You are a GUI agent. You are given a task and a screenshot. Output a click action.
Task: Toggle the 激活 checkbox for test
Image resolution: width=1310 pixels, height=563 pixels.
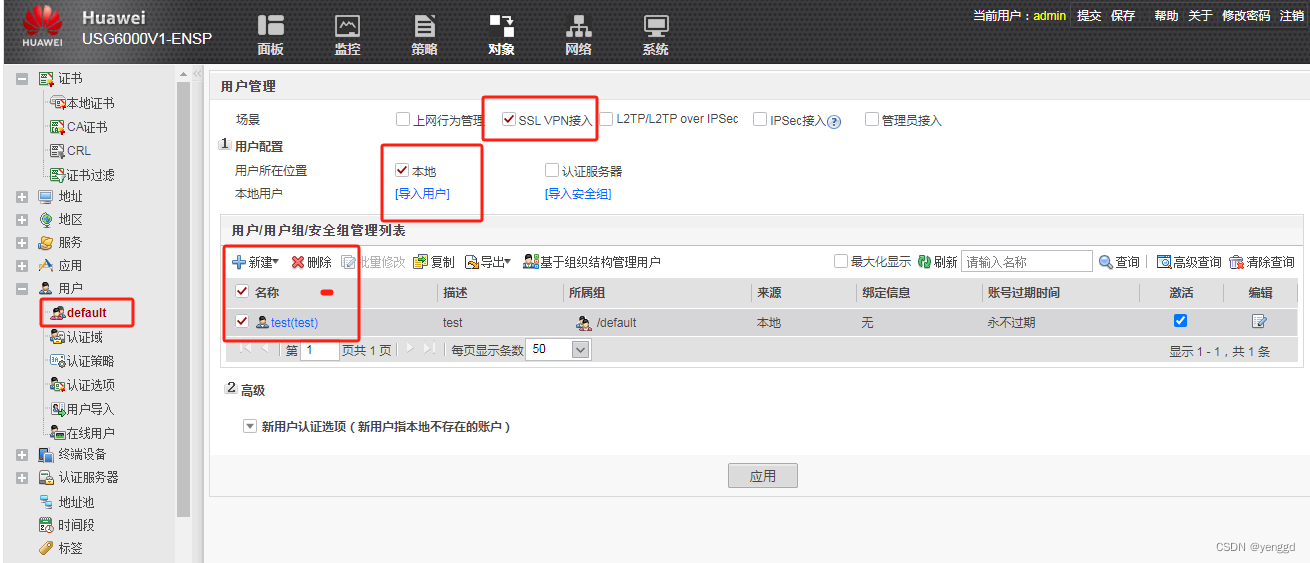pyautogui.click(x=1180, y=321)
